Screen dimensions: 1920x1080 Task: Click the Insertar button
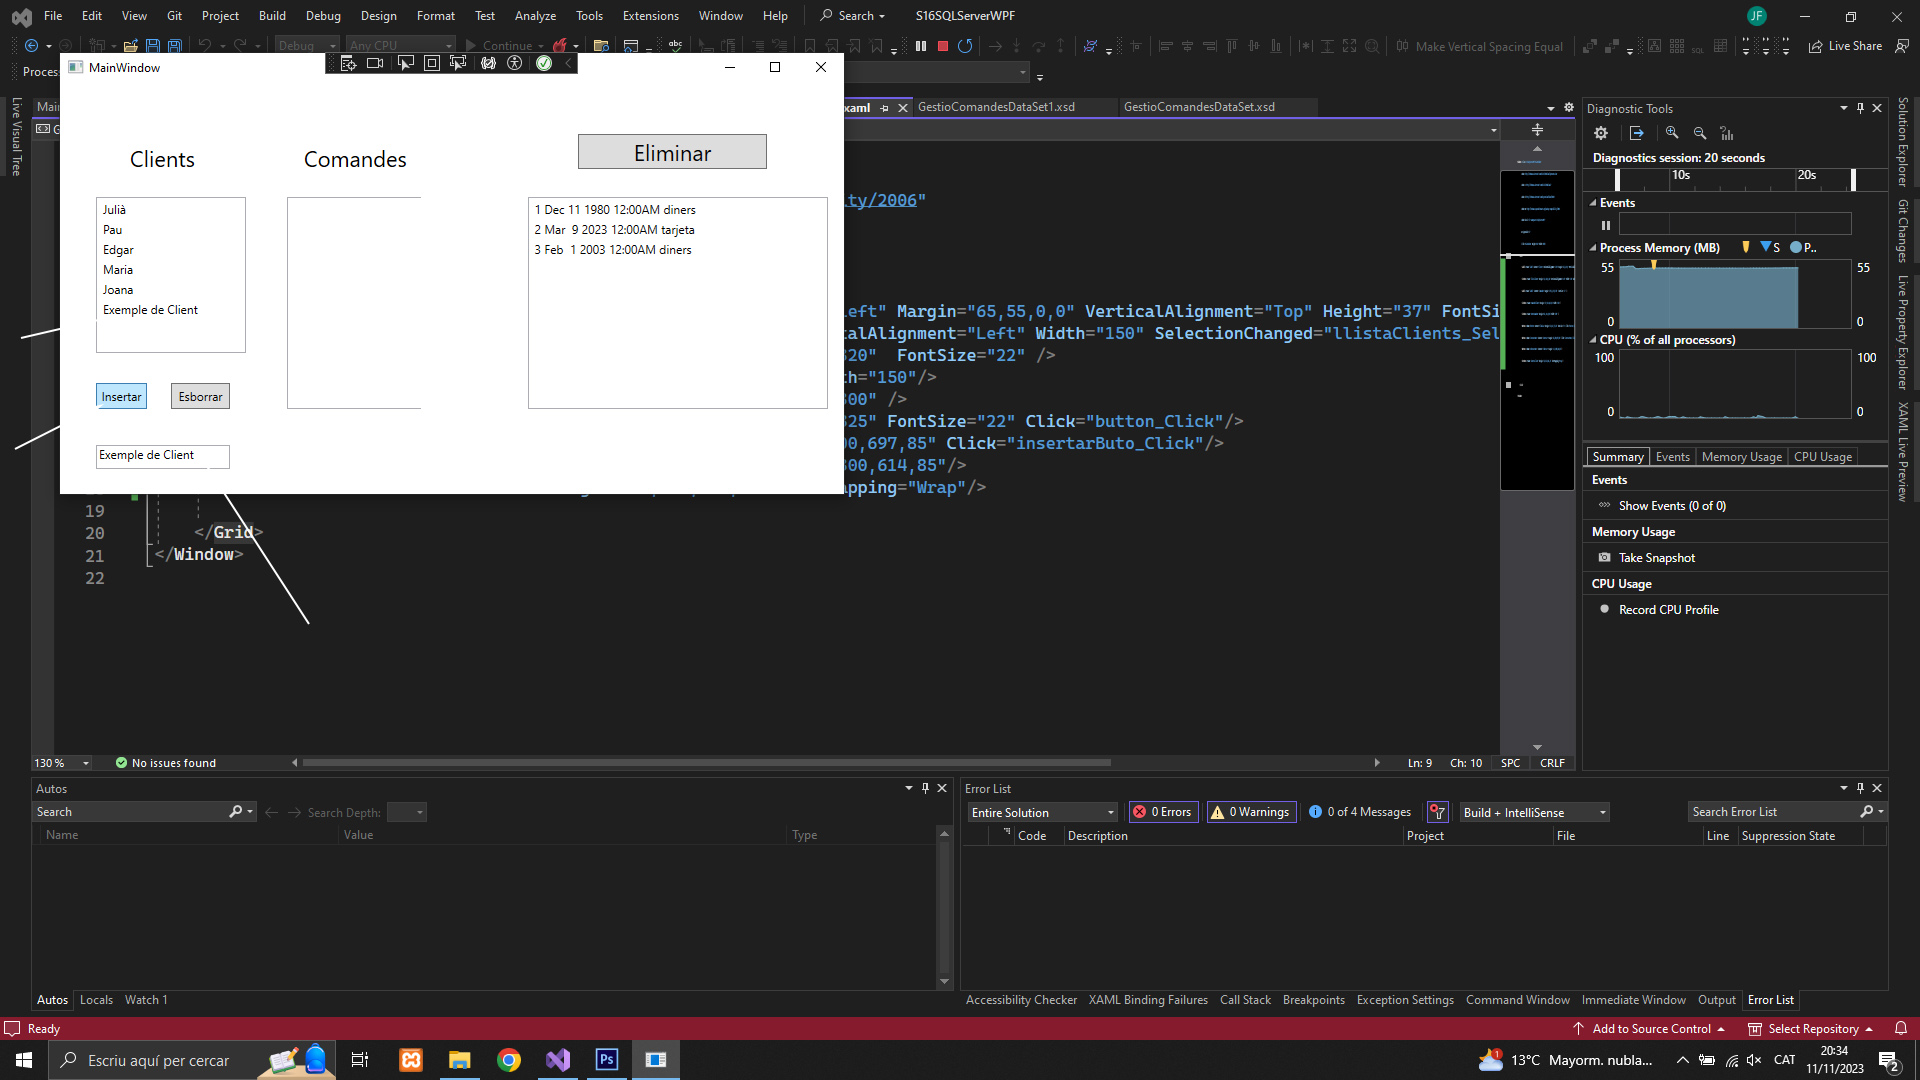(121, 397)
